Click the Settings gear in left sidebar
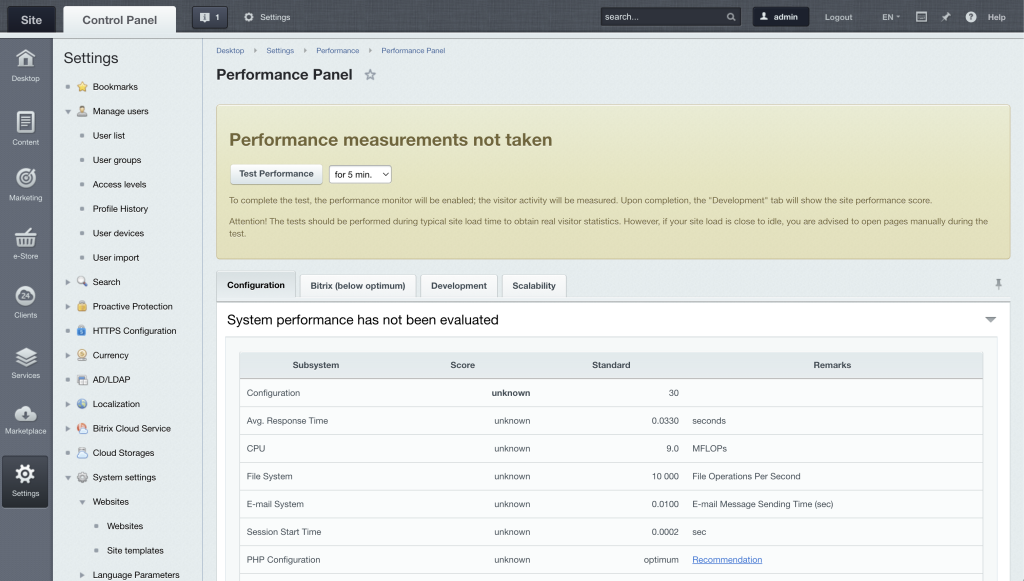 pyautogui.click(x=25, y=481)
